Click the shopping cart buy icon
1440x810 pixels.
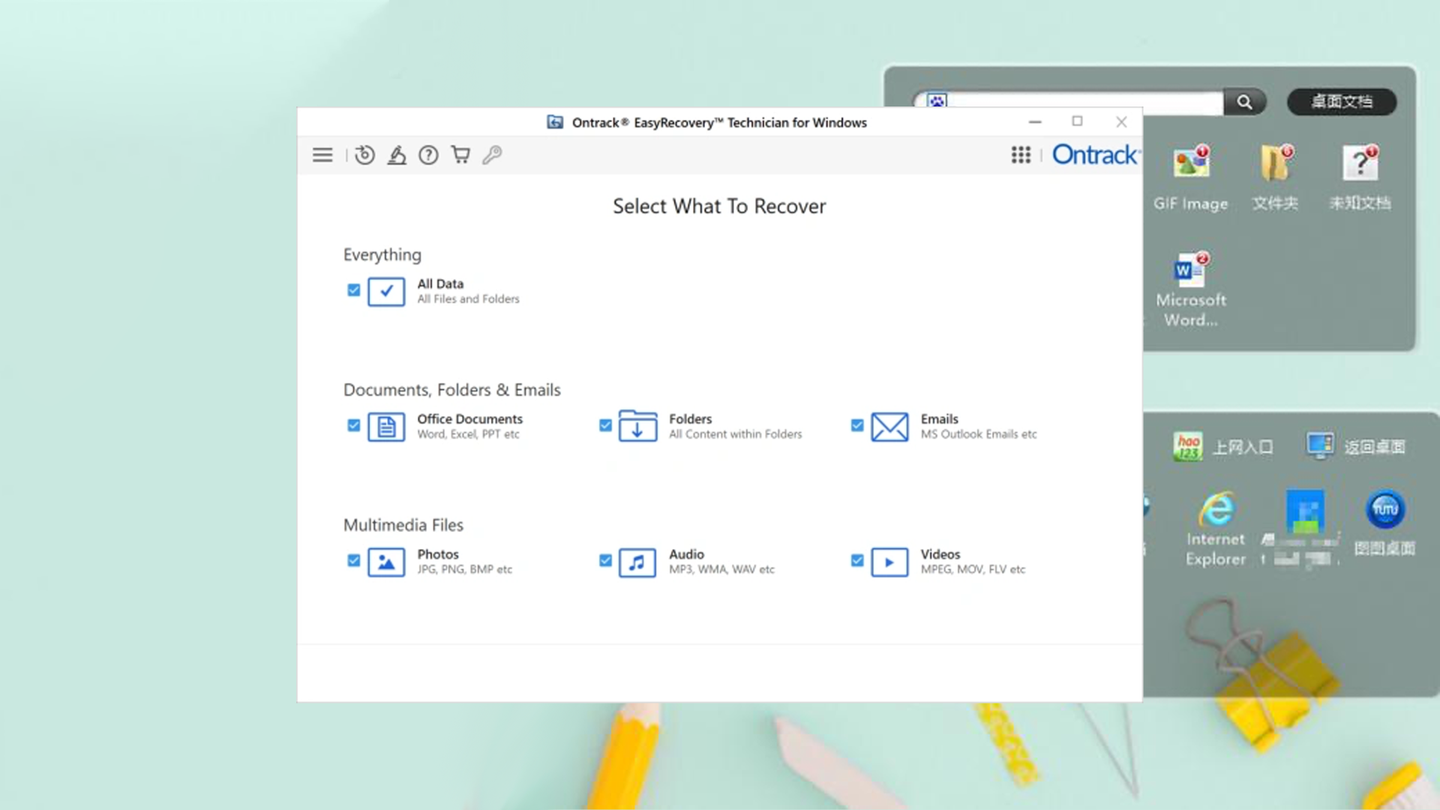pos(460,155)
